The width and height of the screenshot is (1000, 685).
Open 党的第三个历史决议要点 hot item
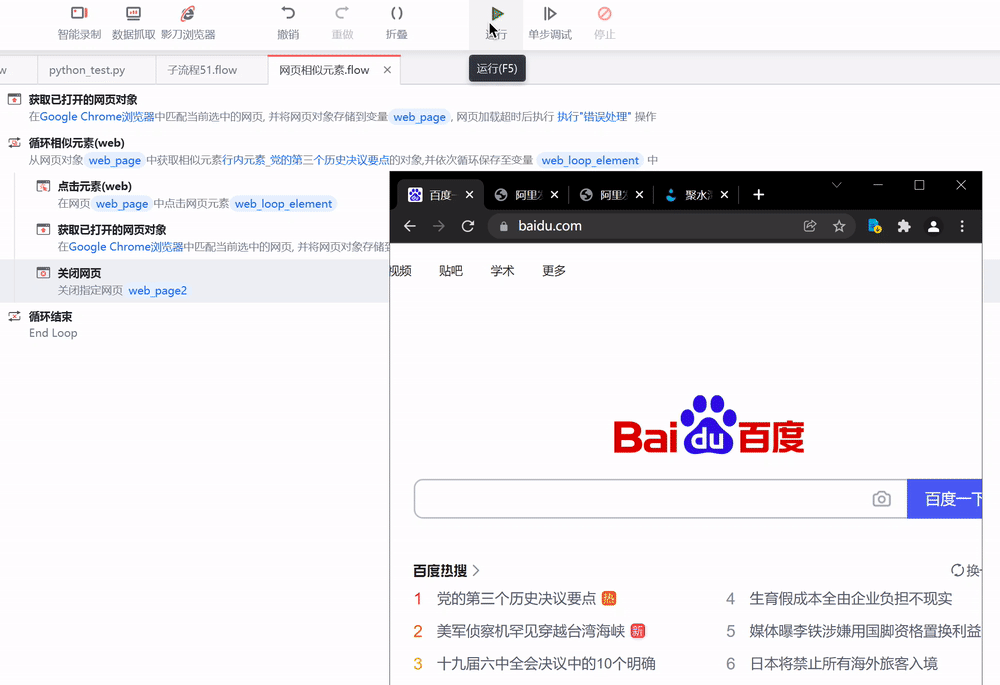(x=516, y=598)
